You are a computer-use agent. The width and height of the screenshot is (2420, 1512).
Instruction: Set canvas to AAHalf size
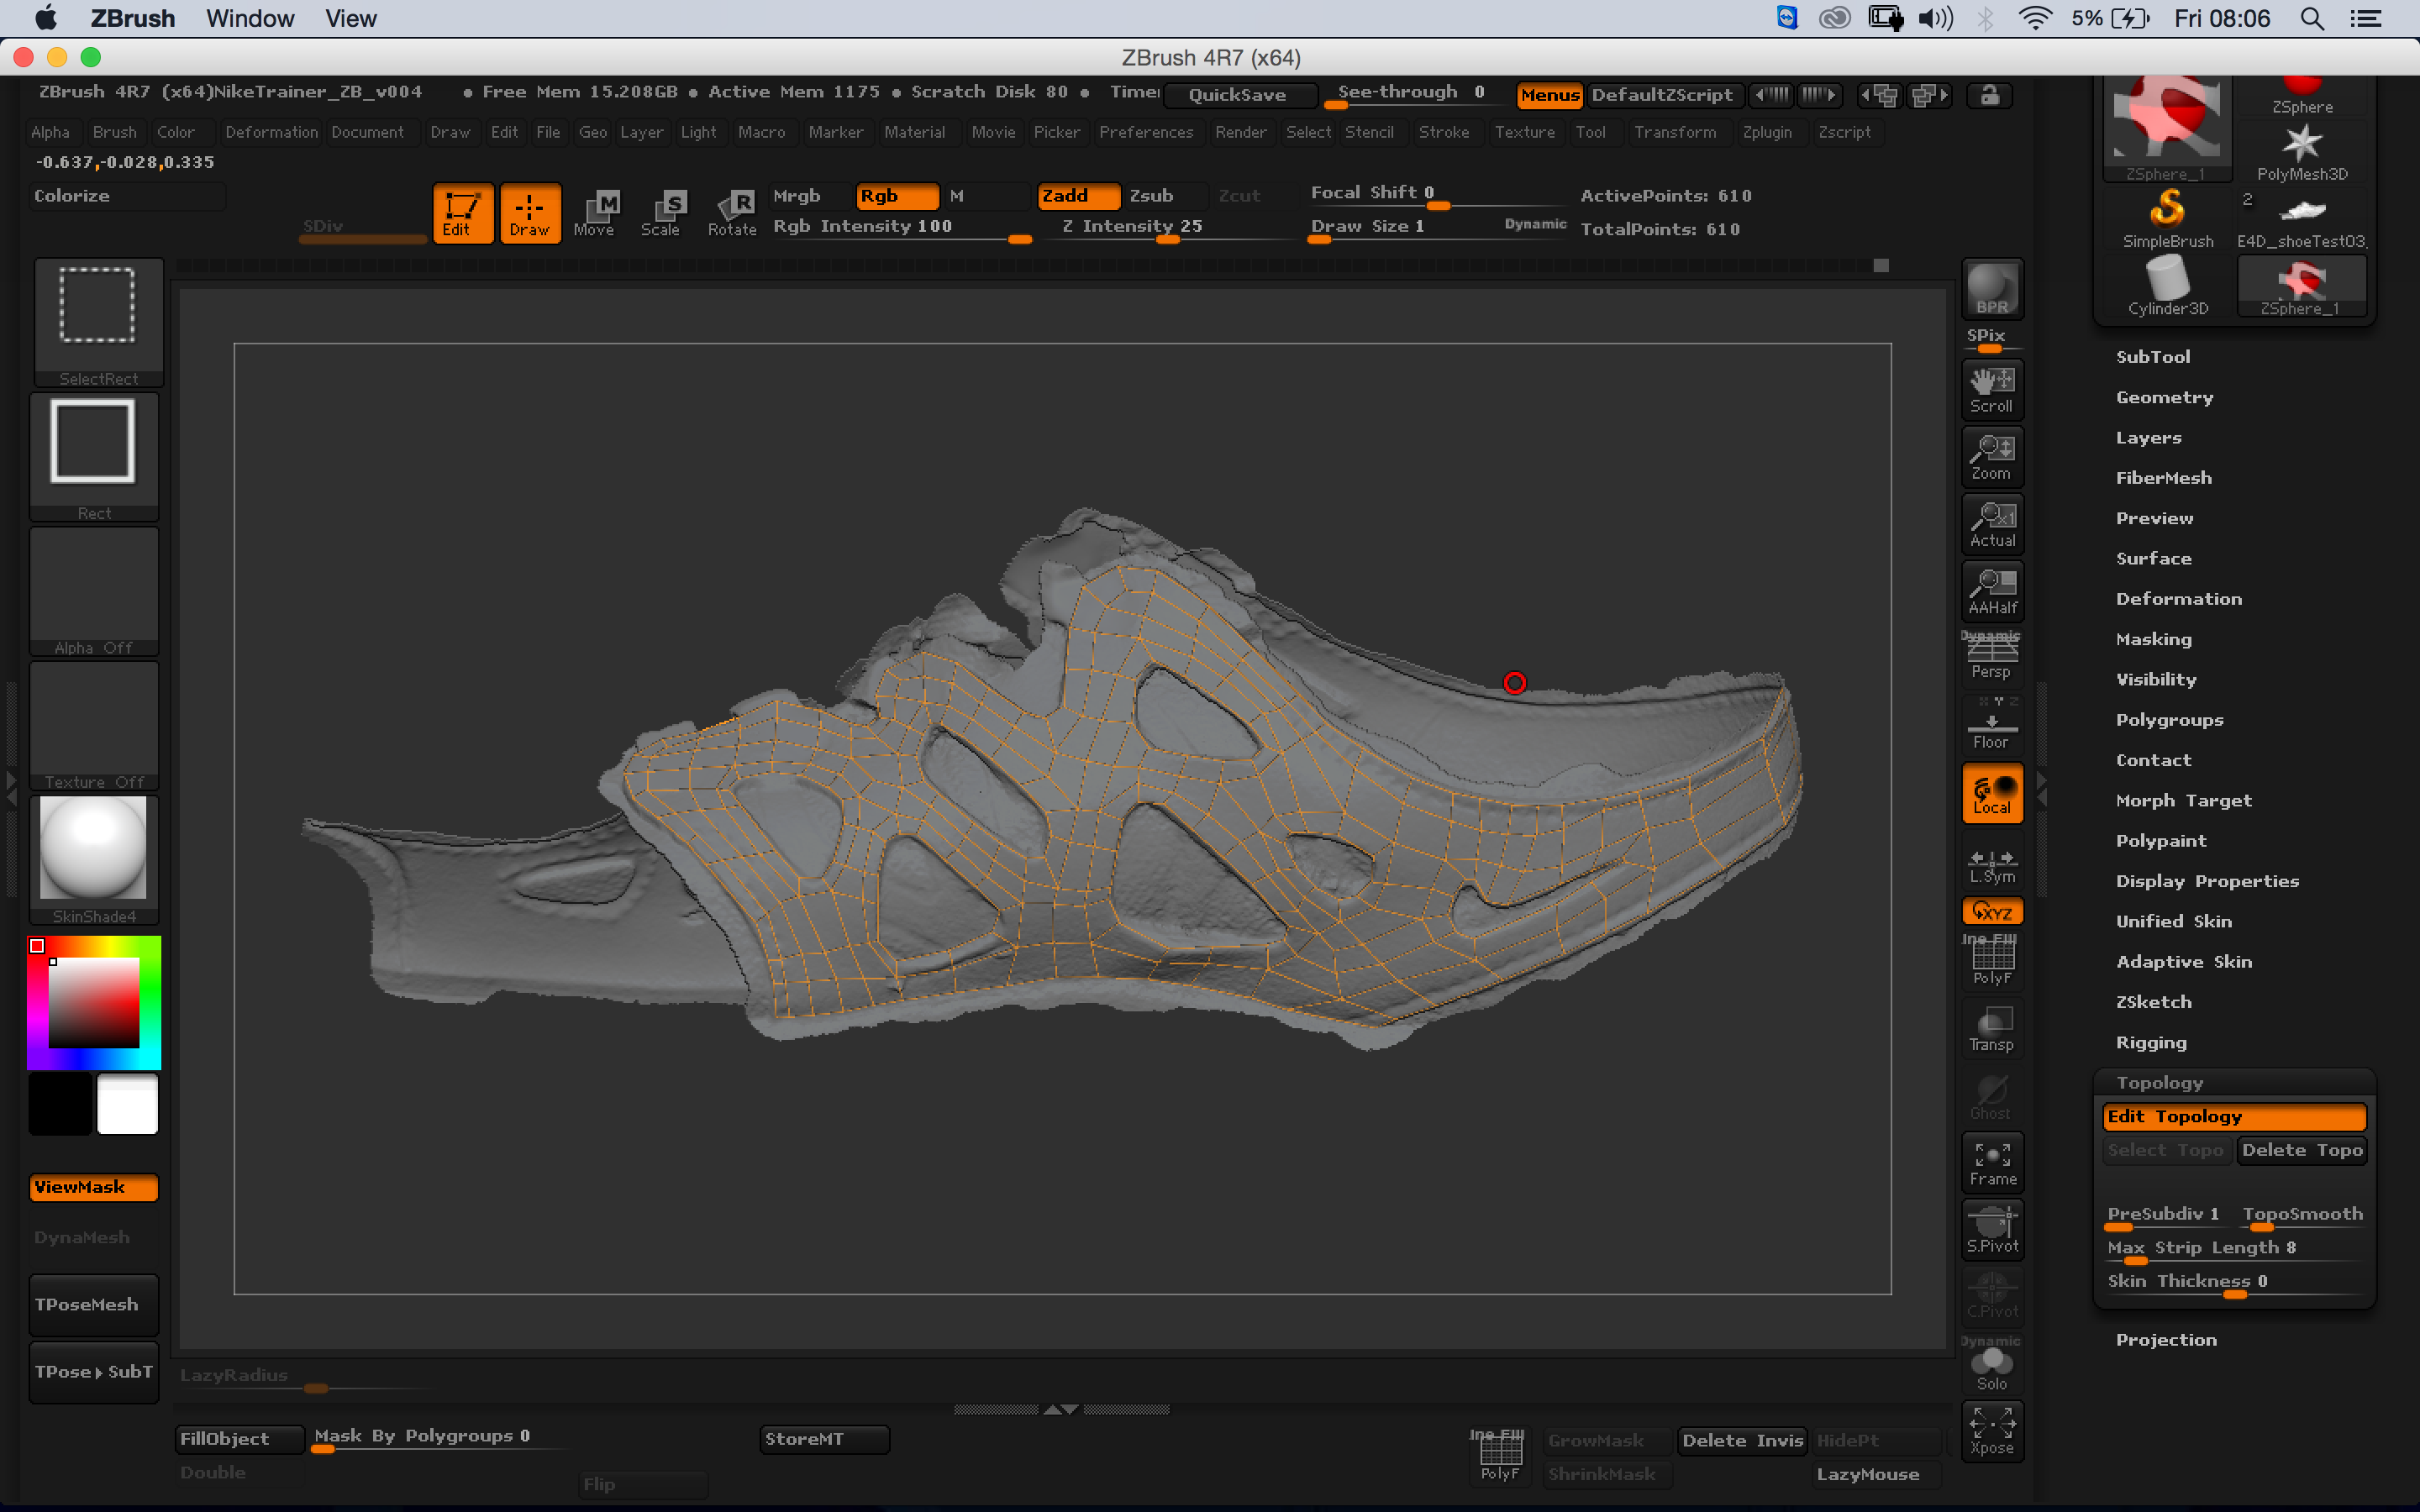[x=1992, y=591]
